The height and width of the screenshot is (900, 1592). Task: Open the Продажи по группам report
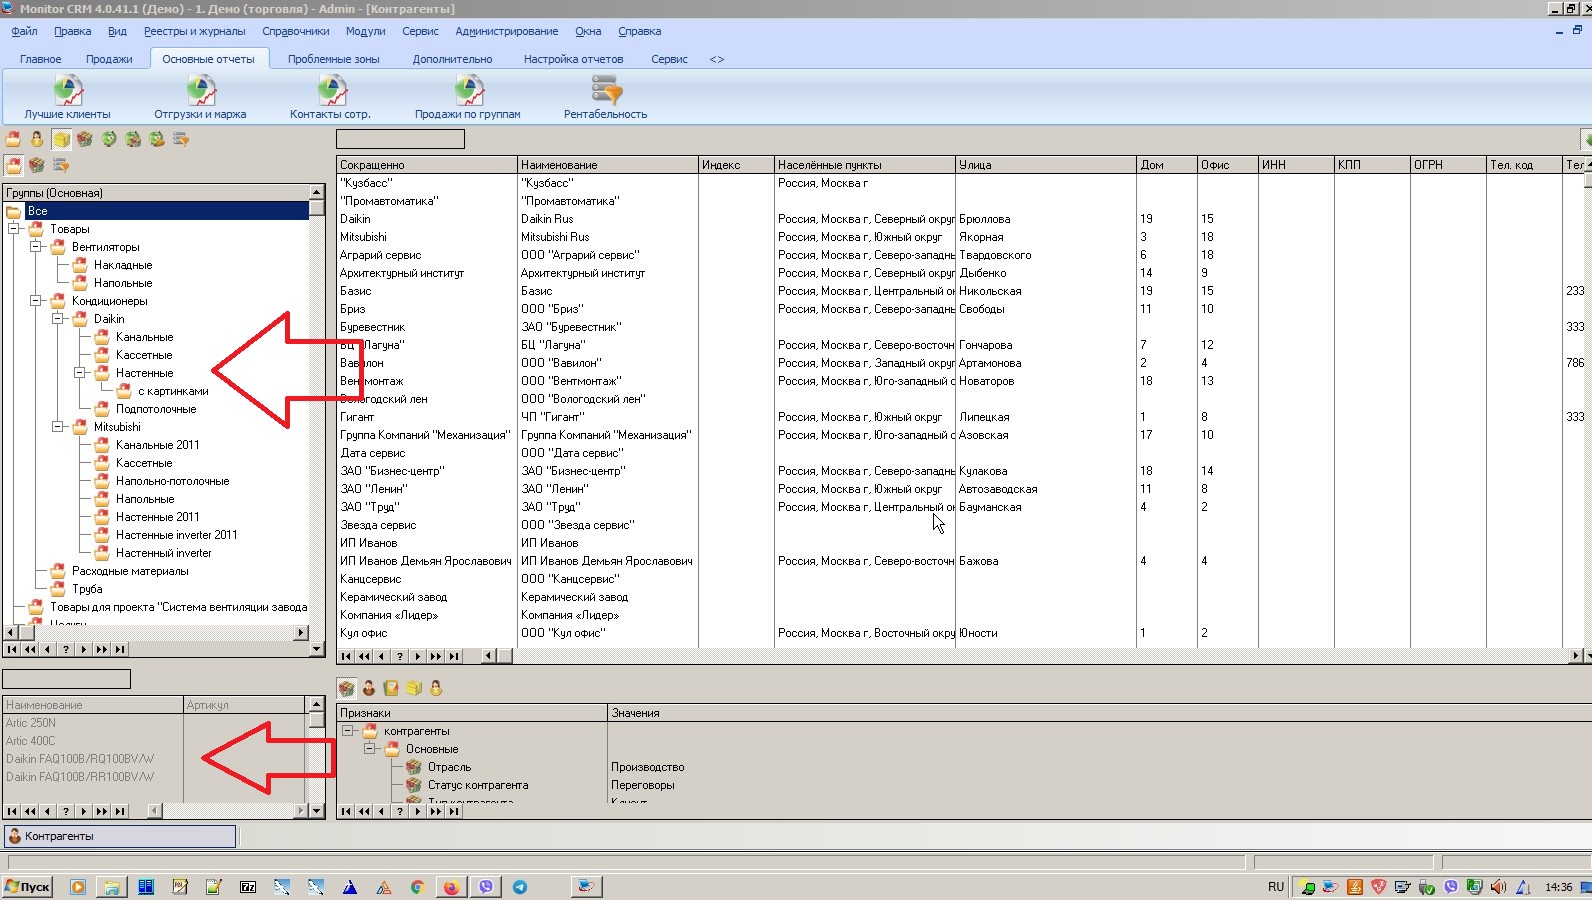pyautogui.click(x=467, y=97)
